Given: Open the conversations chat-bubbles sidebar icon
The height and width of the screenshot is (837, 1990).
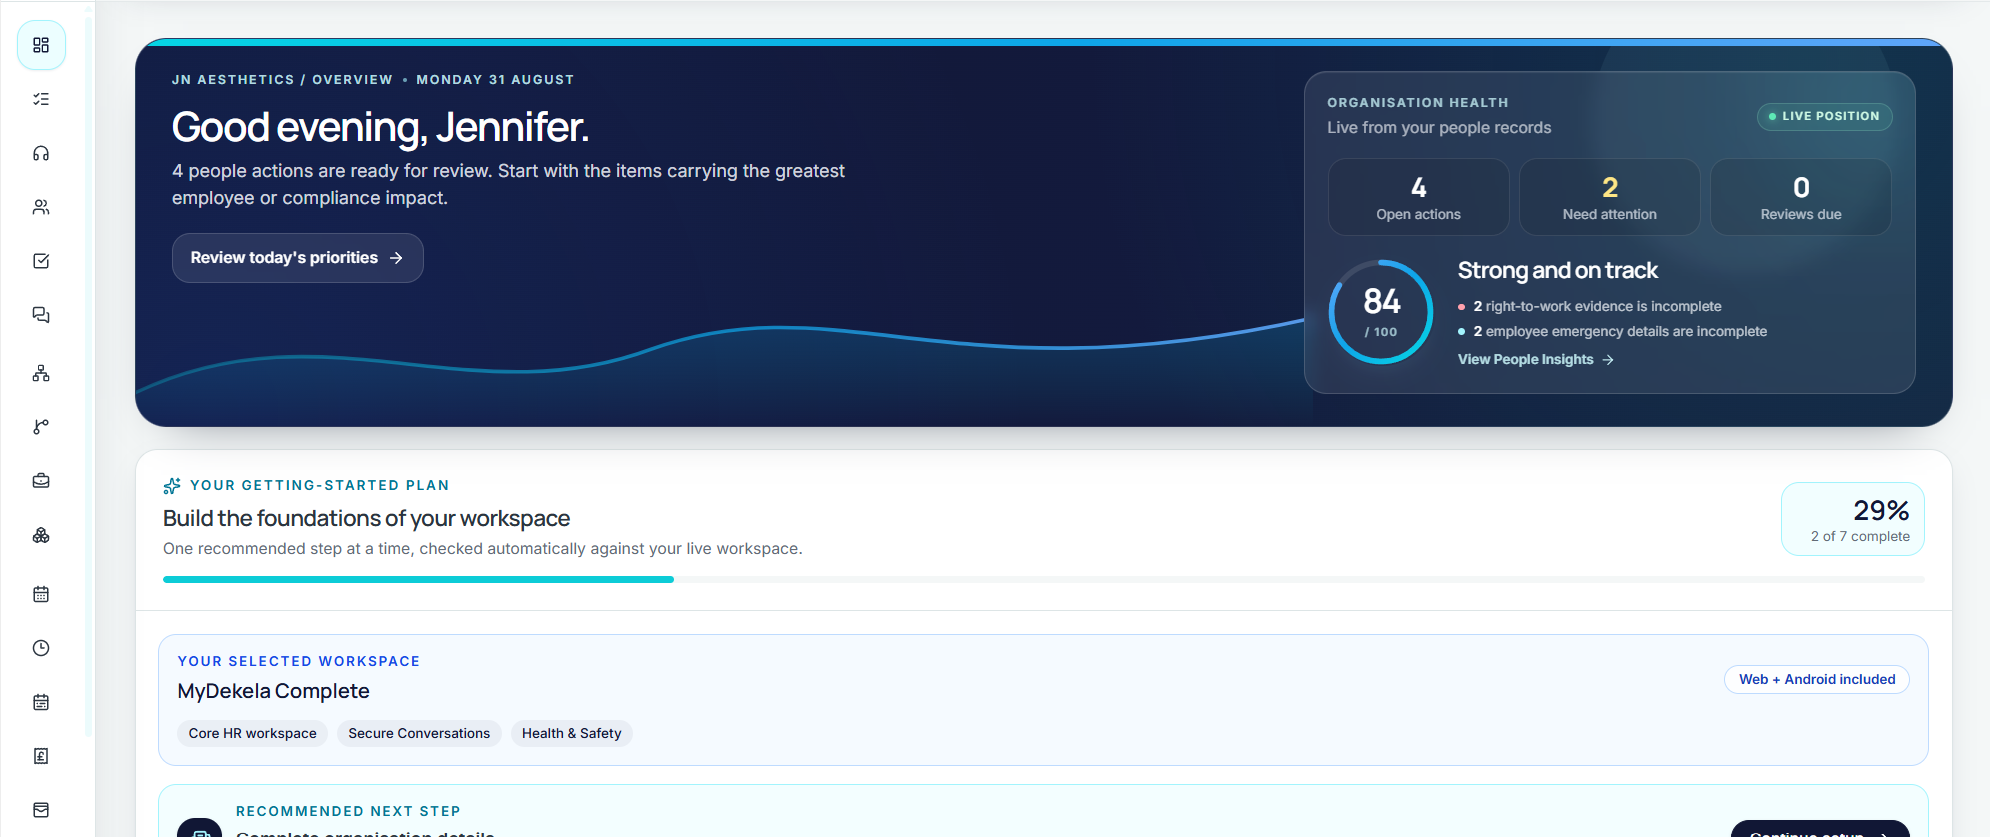Looking at the screenshot, I should click(41, 315).
